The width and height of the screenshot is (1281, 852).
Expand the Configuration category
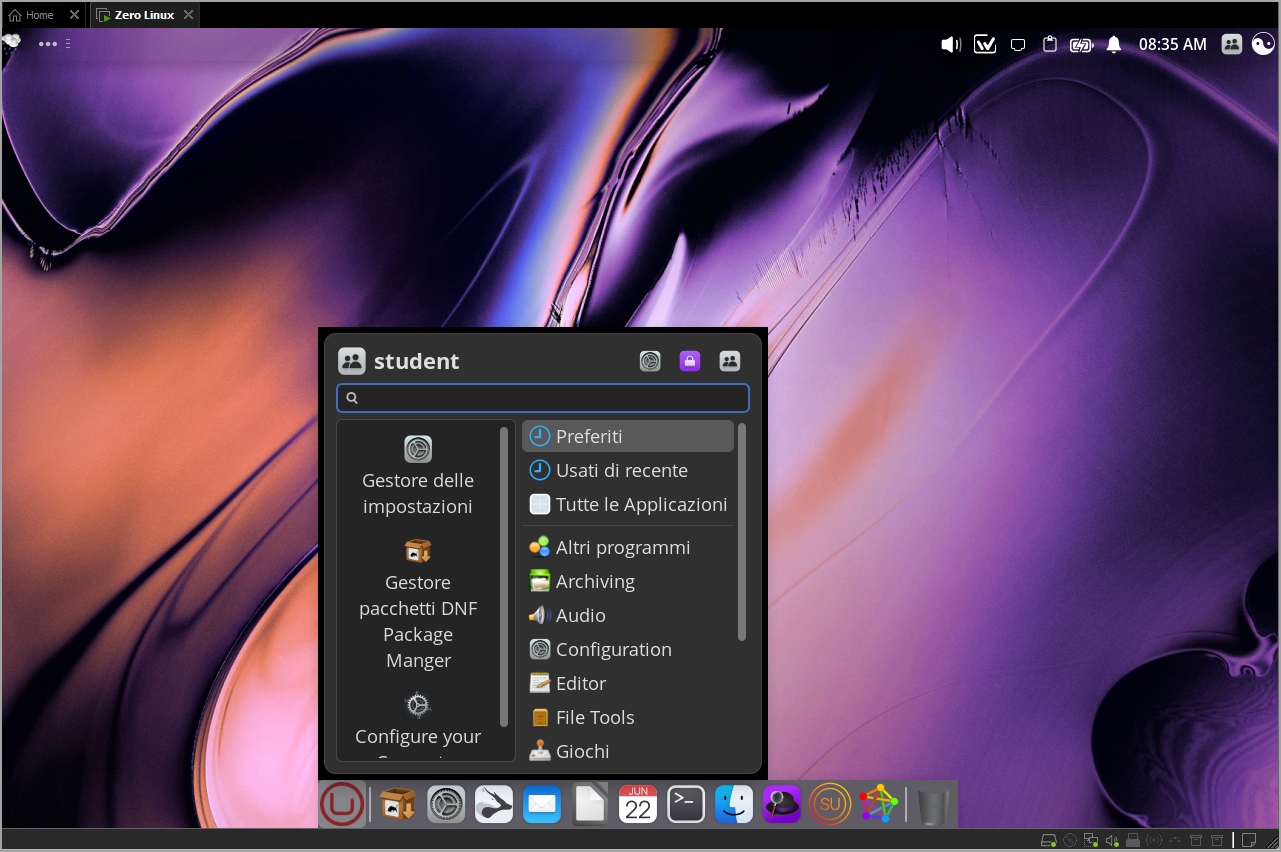coord(613,649)
